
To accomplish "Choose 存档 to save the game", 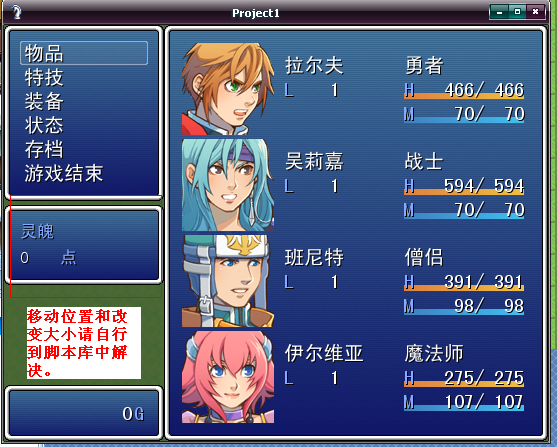I will 44,150.
